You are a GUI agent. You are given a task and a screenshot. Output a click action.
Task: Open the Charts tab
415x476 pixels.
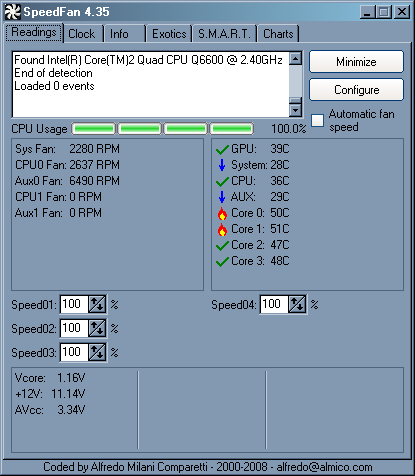point(278,34)
